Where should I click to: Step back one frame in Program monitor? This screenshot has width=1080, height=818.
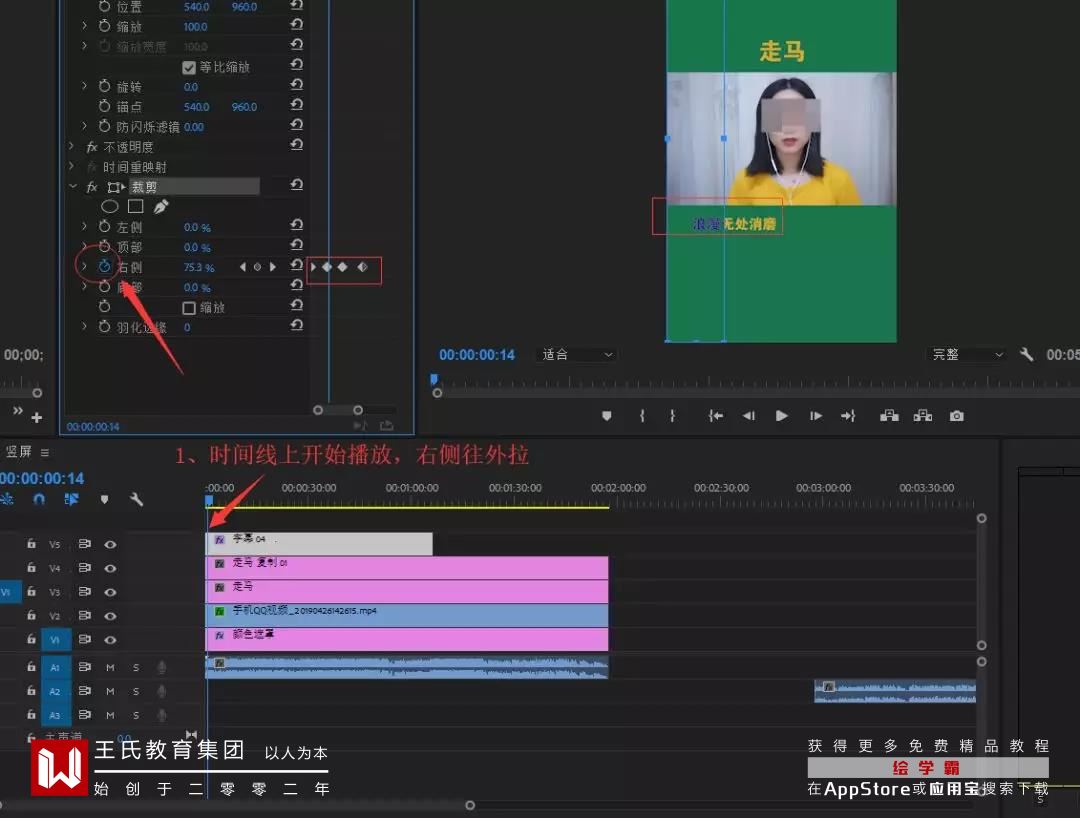pos(749,416)
